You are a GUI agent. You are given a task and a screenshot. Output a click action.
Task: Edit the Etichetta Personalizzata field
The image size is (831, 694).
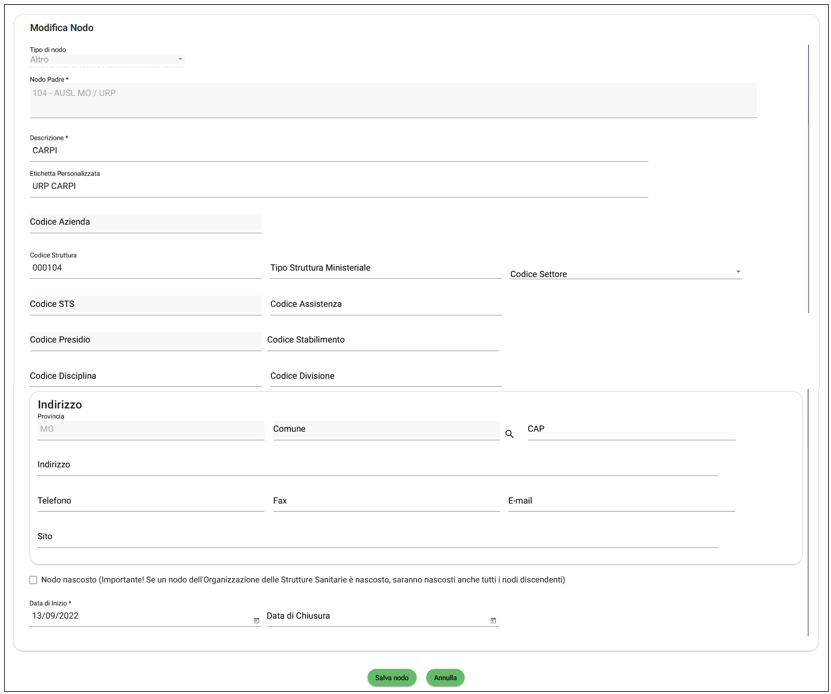pos(338,186)
